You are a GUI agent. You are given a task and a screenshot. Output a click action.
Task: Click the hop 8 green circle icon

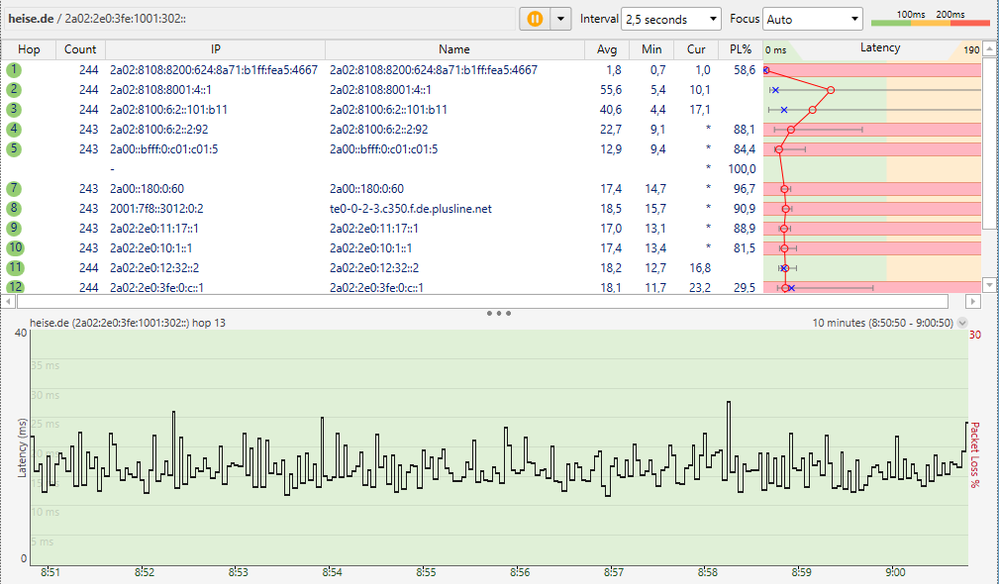coord(14,208)
